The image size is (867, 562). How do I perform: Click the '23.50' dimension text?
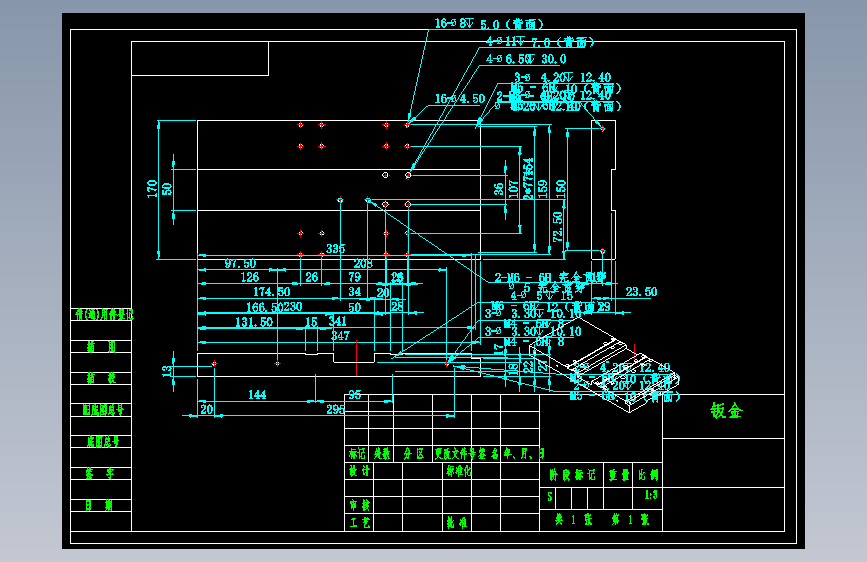(641, 292)
